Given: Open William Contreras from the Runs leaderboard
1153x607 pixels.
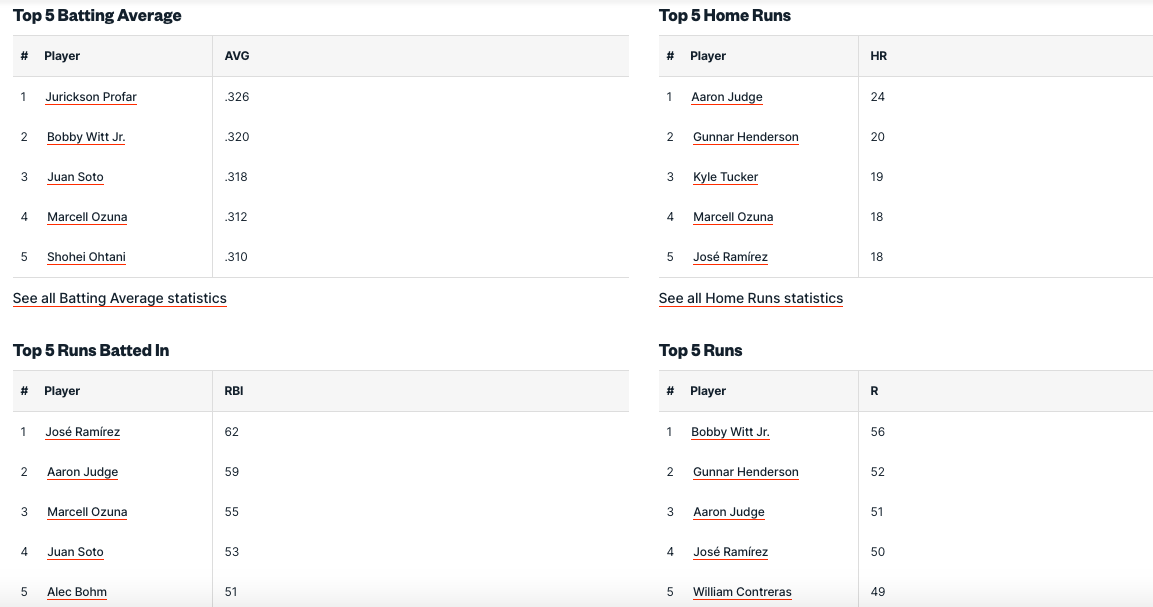Looking at the screenshot, I should 741,592.
